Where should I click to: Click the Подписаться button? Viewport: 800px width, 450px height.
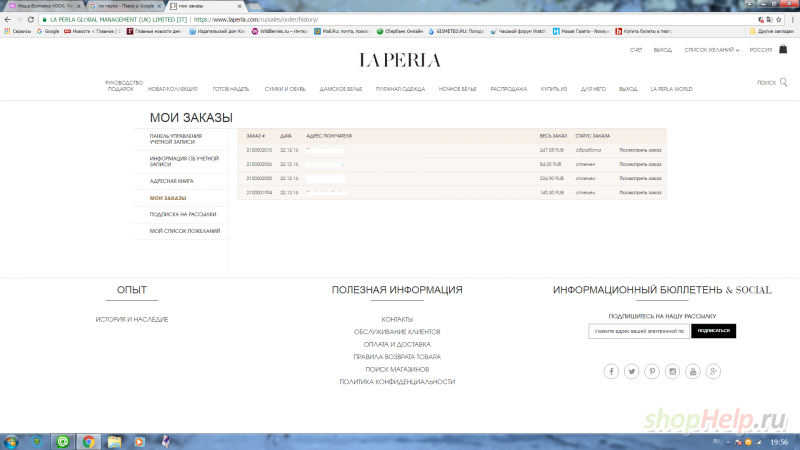(x=713, y=331)
